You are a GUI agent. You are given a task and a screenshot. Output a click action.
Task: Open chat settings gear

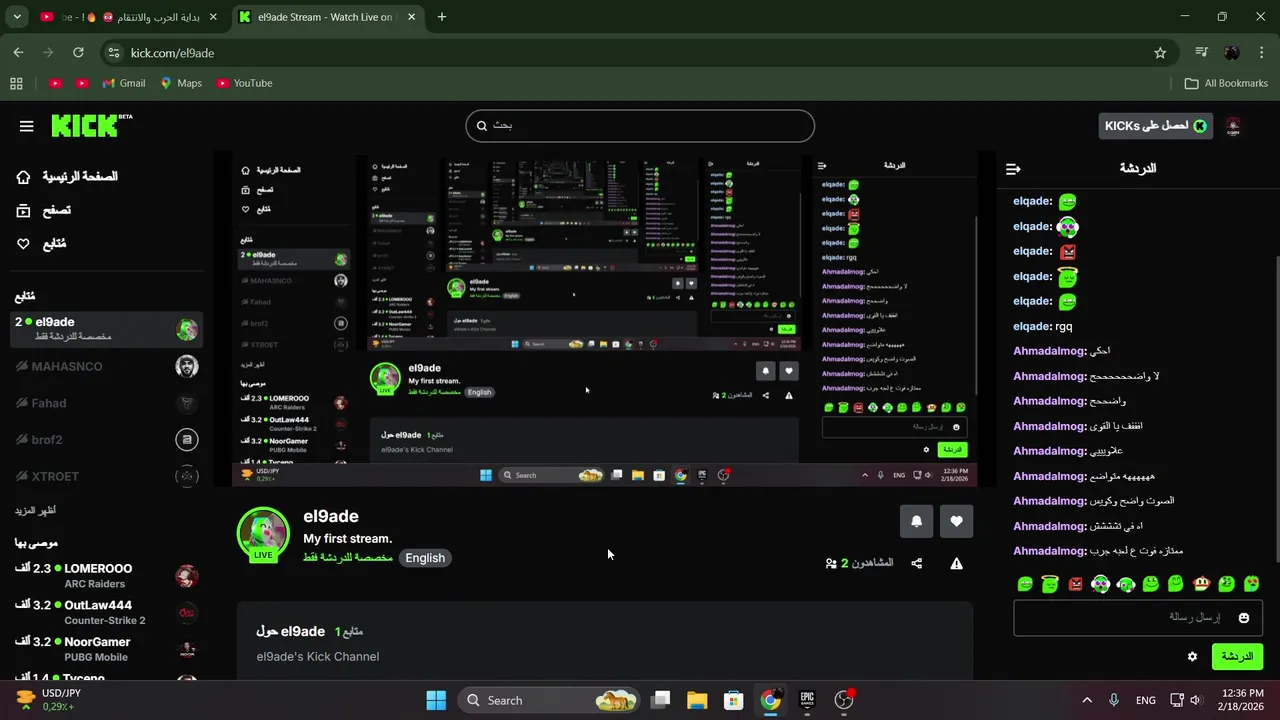click(1192, 657)
